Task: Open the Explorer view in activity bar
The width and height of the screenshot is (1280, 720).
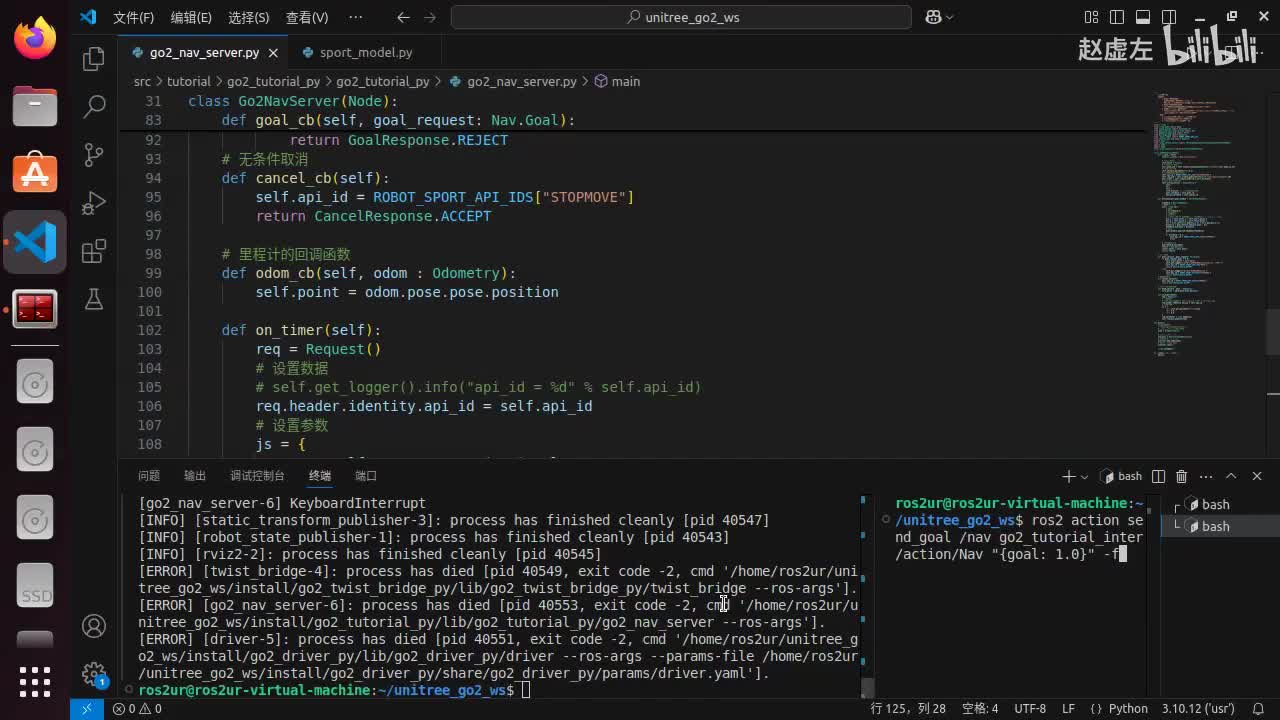Action: pos(94,59)
